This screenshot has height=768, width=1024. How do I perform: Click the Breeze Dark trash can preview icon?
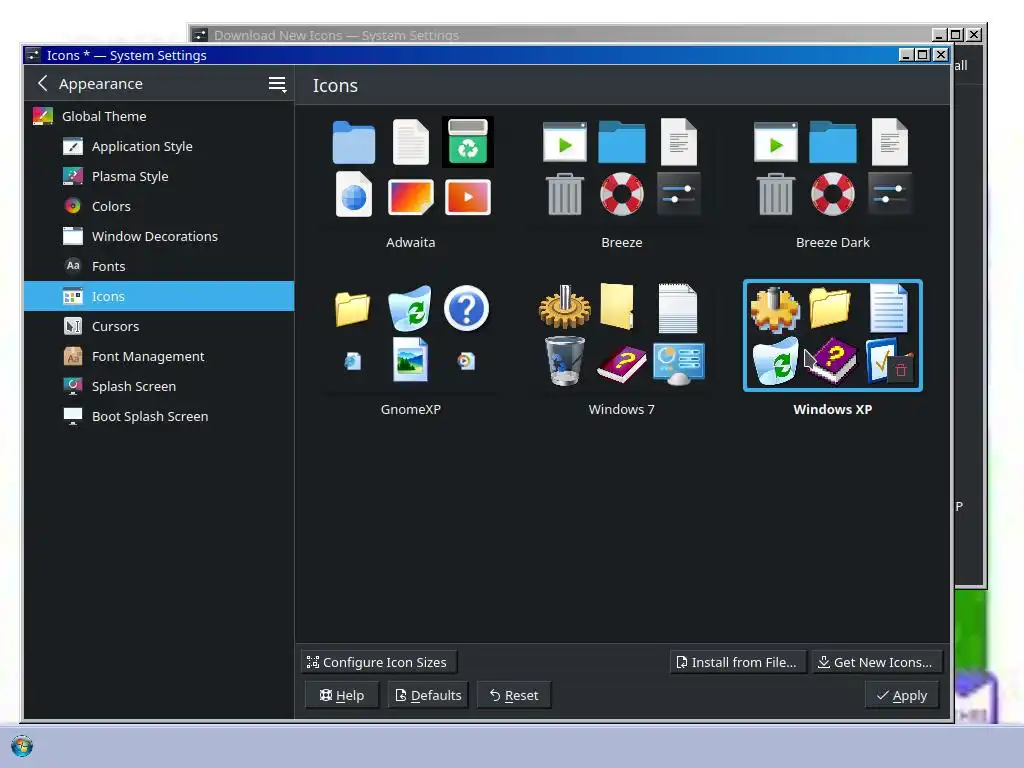(x=776, y=194)
